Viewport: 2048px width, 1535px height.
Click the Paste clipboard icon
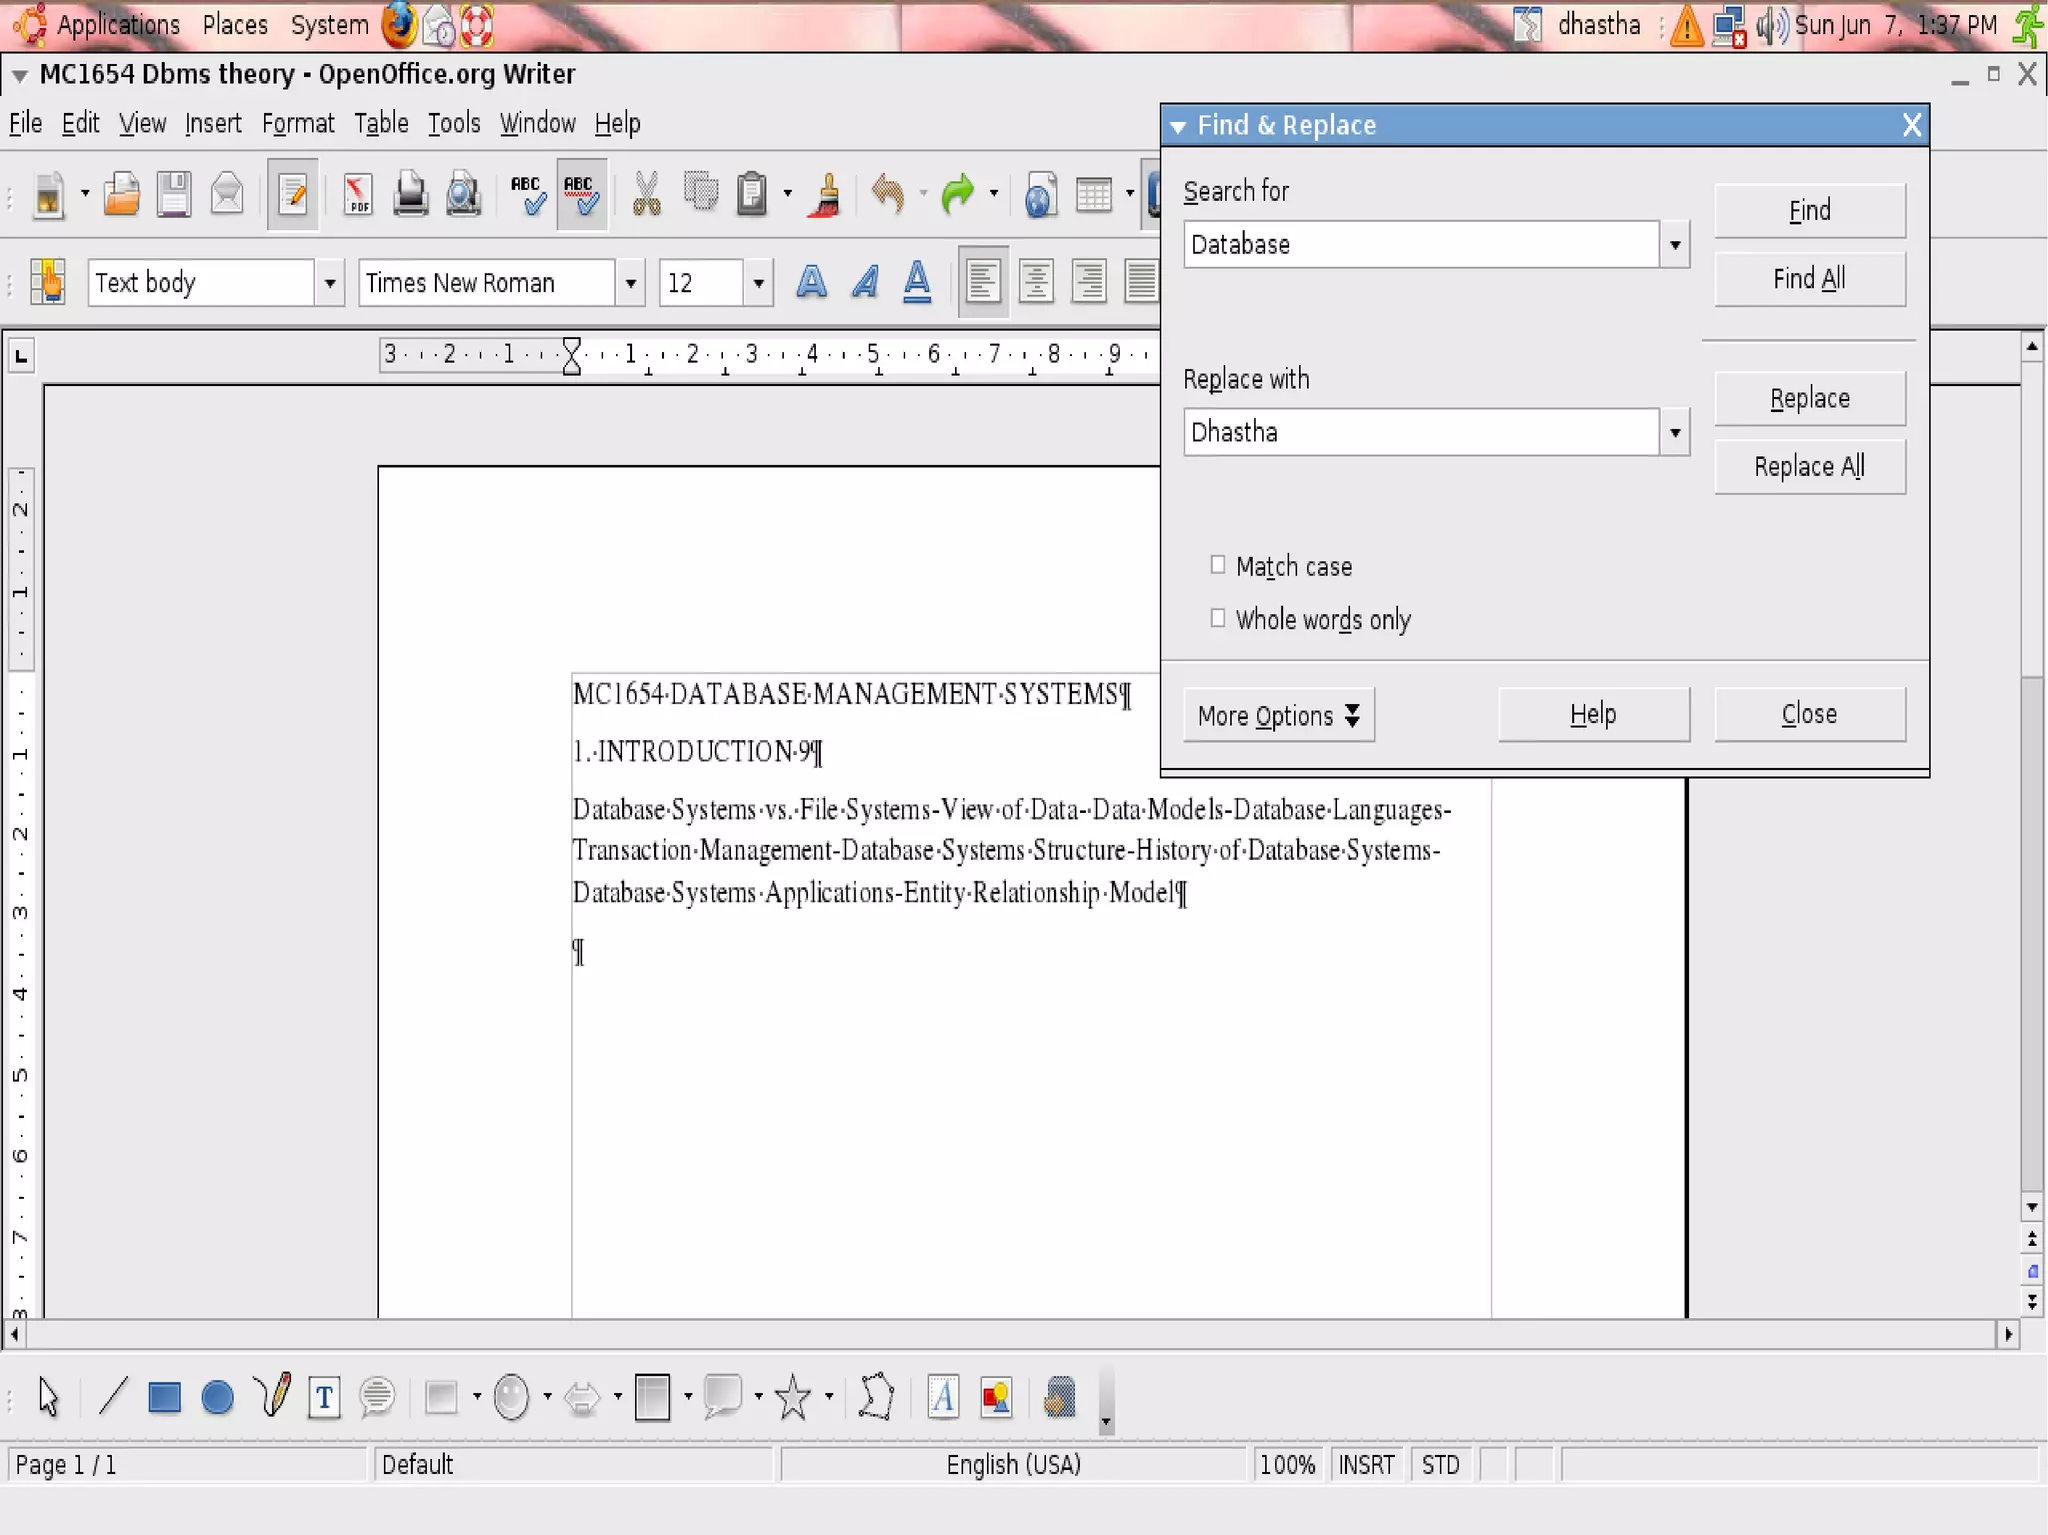click(x=751, y=194)
